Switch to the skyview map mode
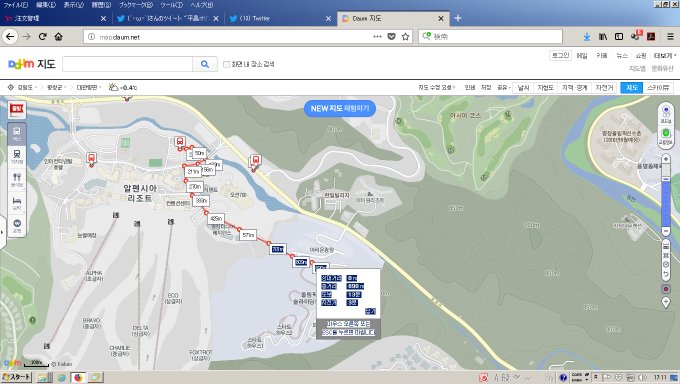Image resolution: width=680 pixels, height=384 pixels. point(658,88)
